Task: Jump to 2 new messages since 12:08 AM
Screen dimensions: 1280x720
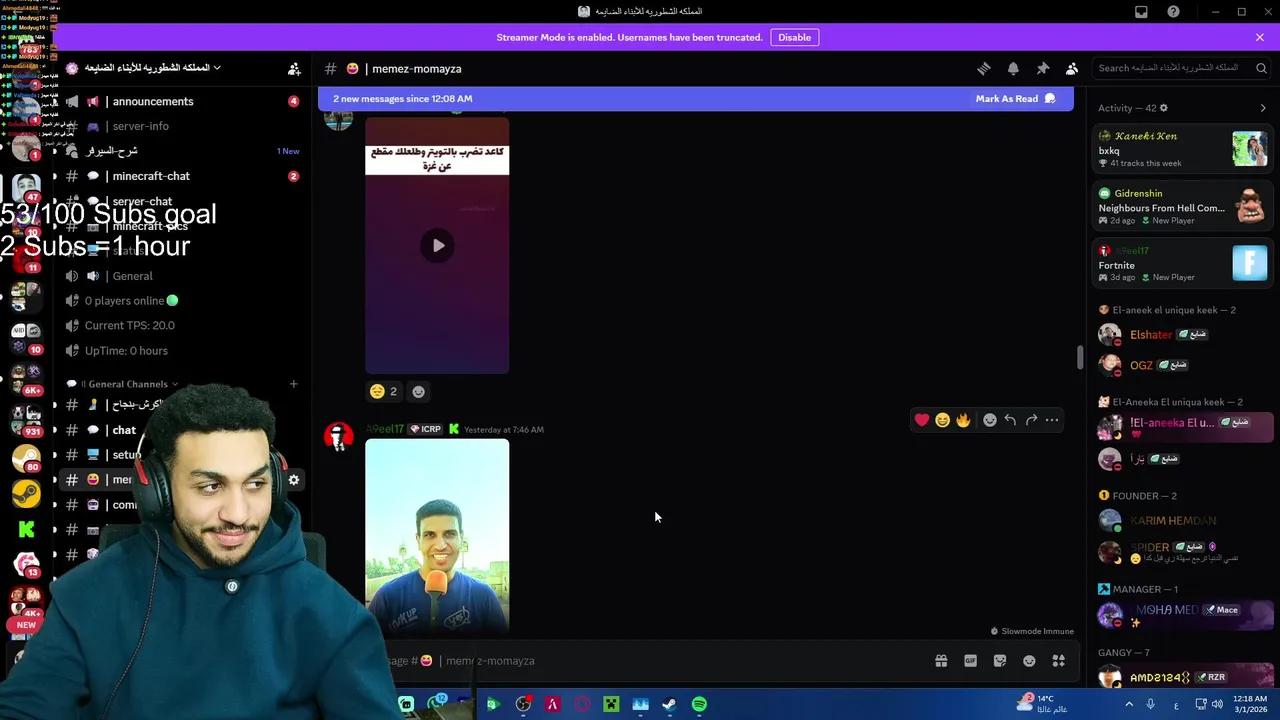Action: (x=402, y=98)
